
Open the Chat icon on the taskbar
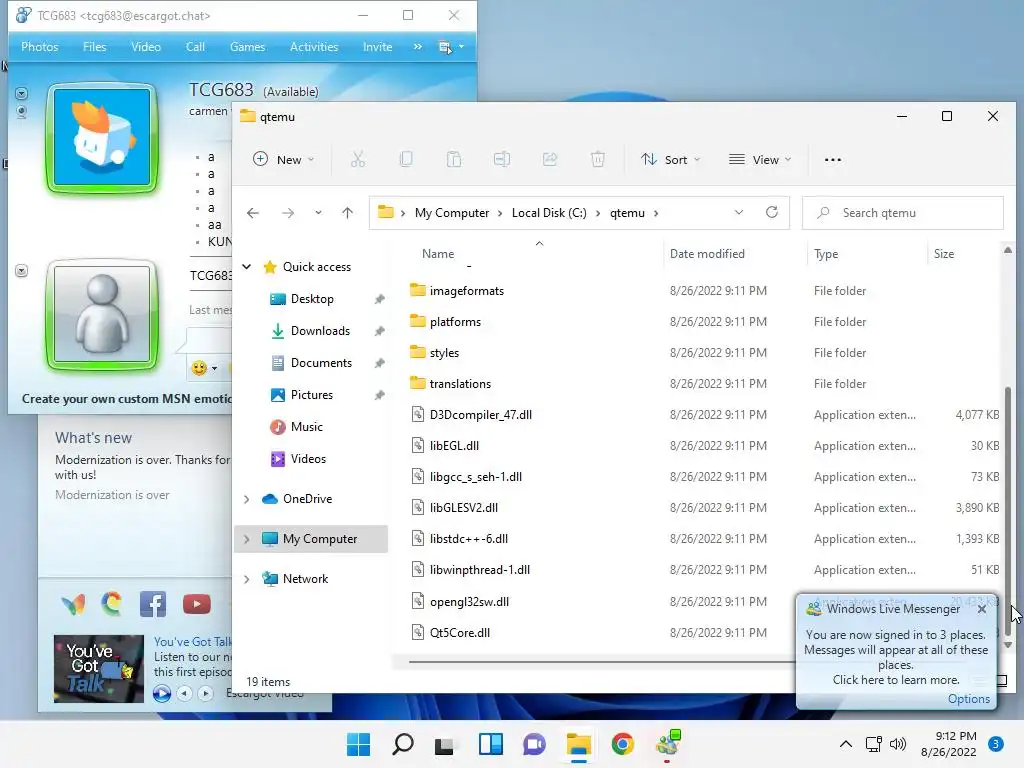[534, 744]
